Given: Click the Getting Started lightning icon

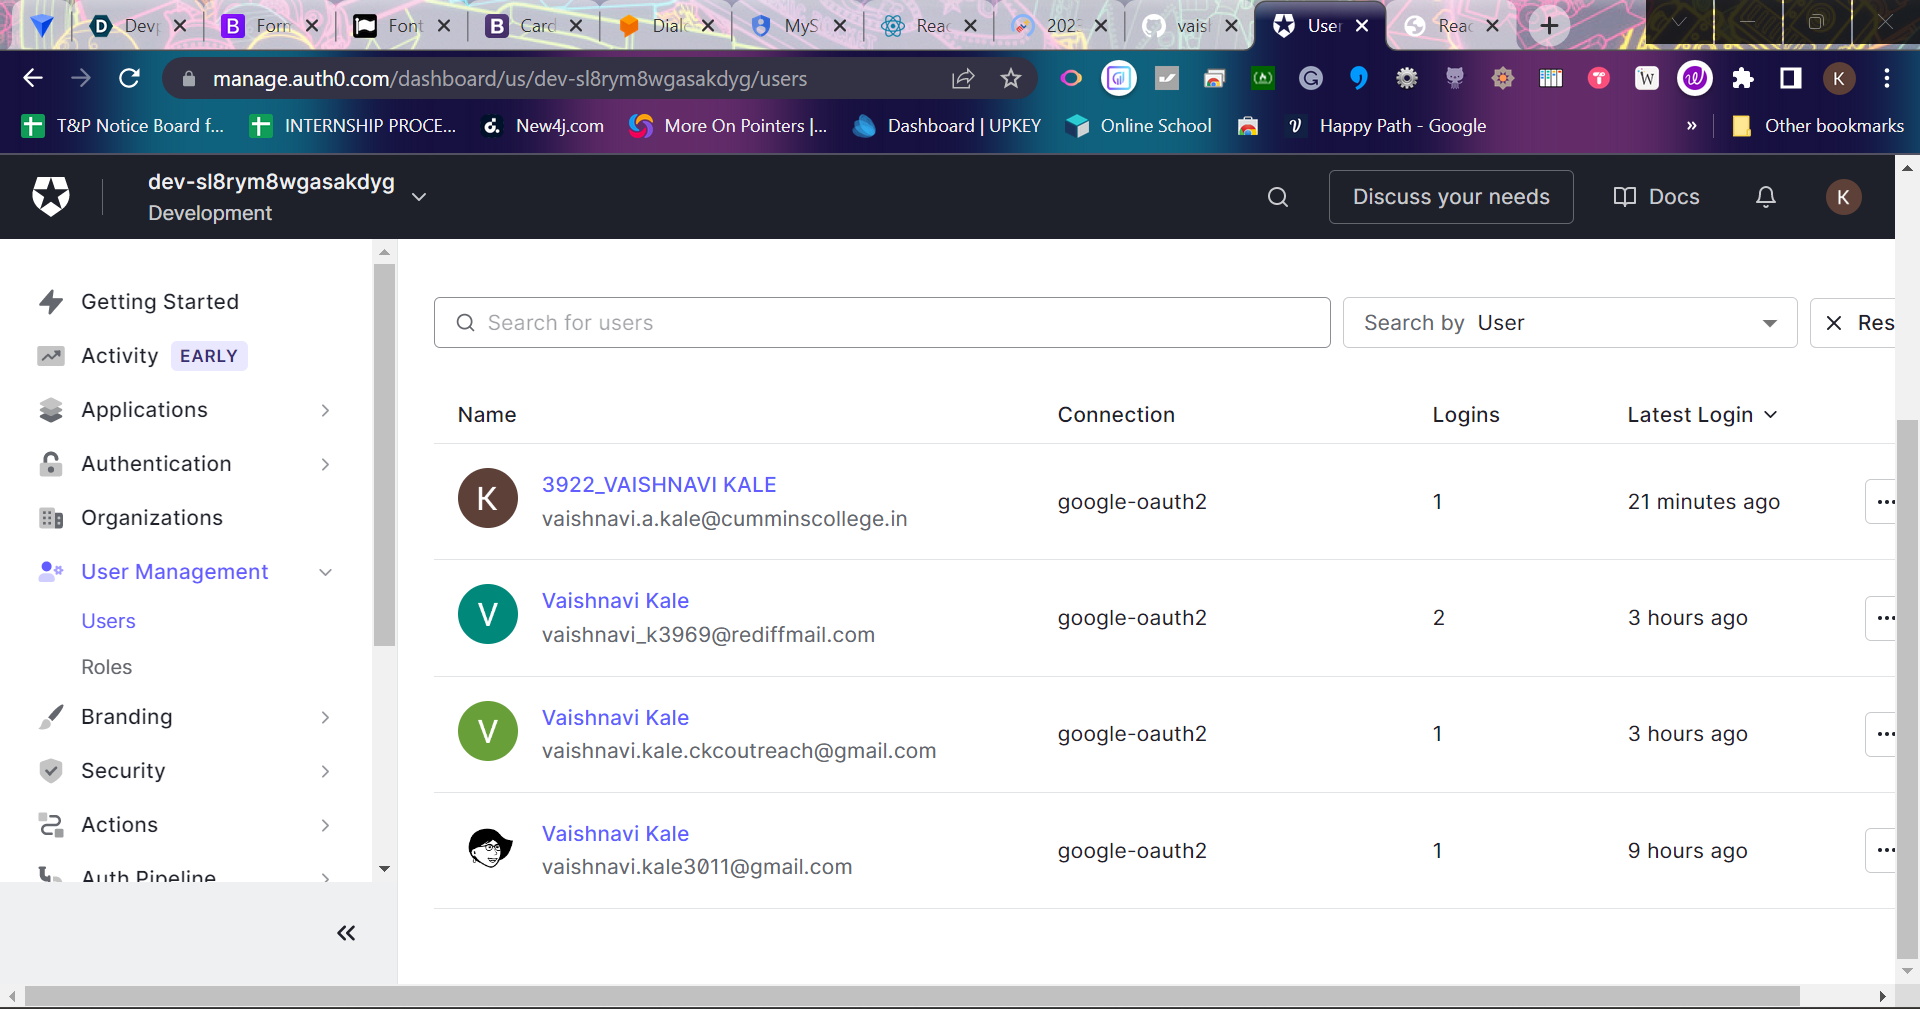Looking at the screenshot, I should coord(51,302).
